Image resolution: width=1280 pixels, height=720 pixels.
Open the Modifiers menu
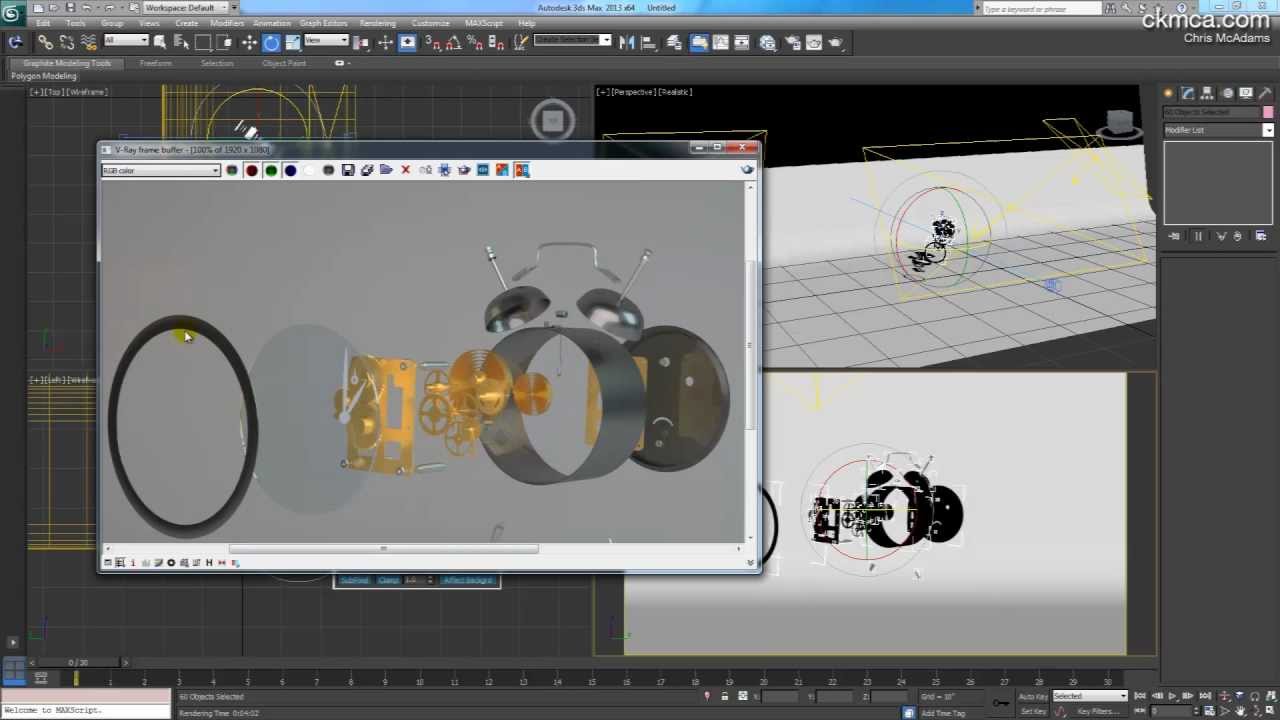pyautogui.click(x=227, y=23)
